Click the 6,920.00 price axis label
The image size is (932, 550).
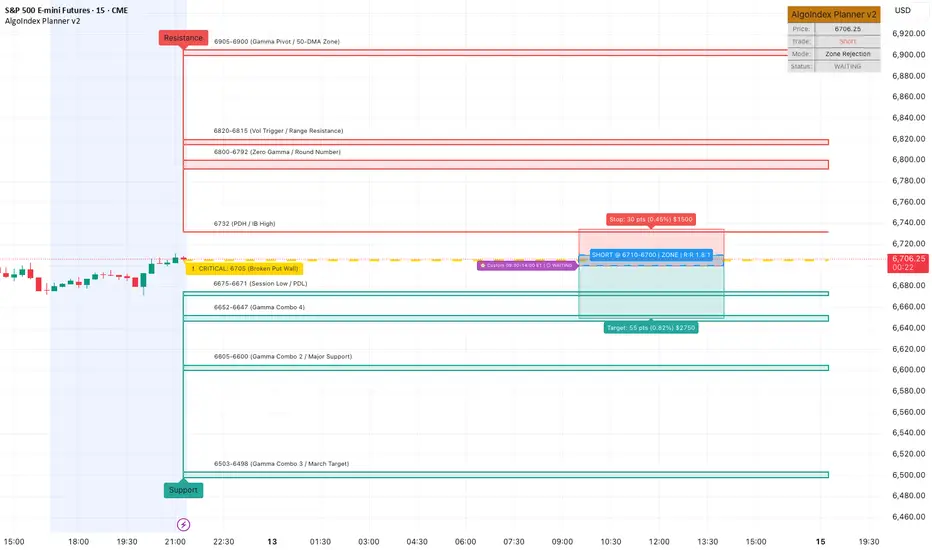click(908, 33)
